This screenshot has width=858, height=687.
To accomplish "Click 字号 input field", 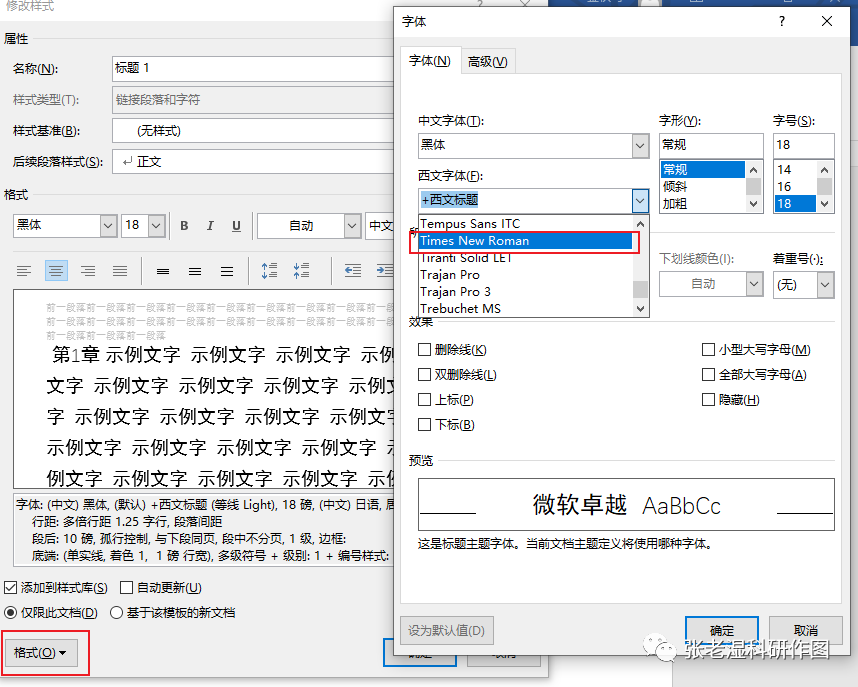I will click(803, 145).
